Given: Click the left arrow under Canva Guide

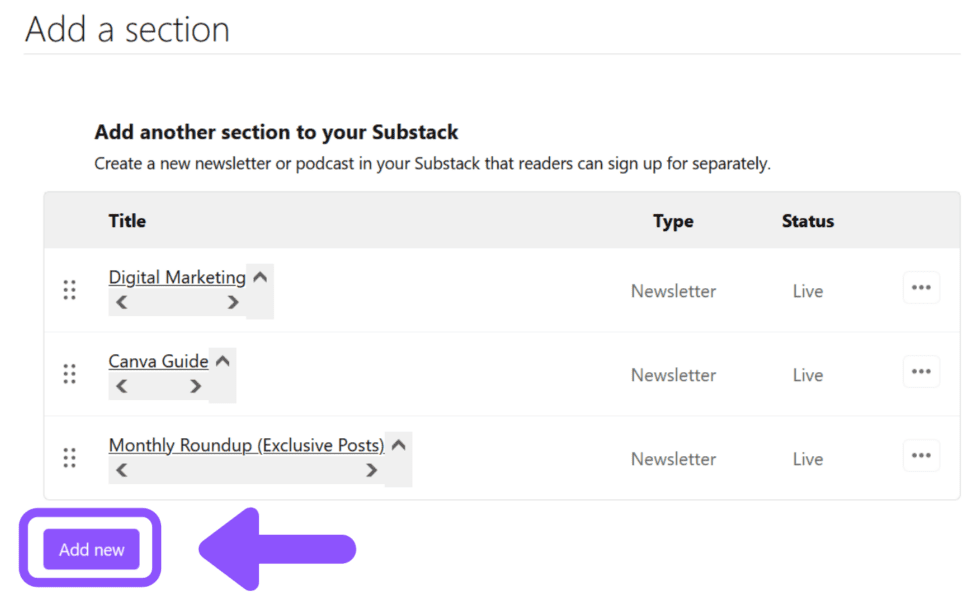Looking at the screenshot, I should 121,386.
